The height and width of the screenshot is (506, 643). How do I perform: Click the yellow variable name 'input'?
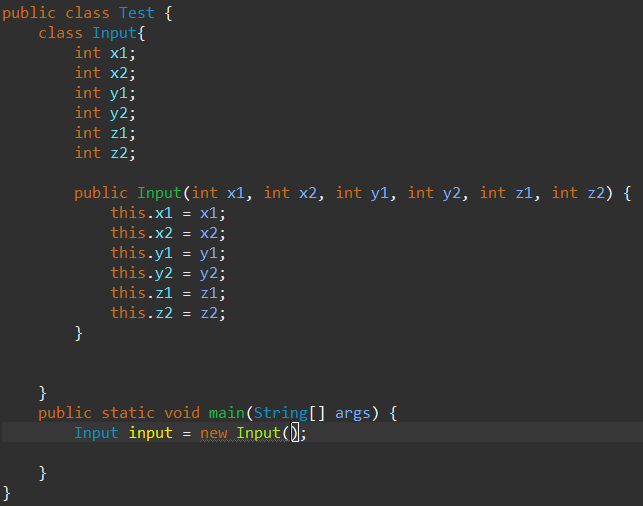[150, 434]
